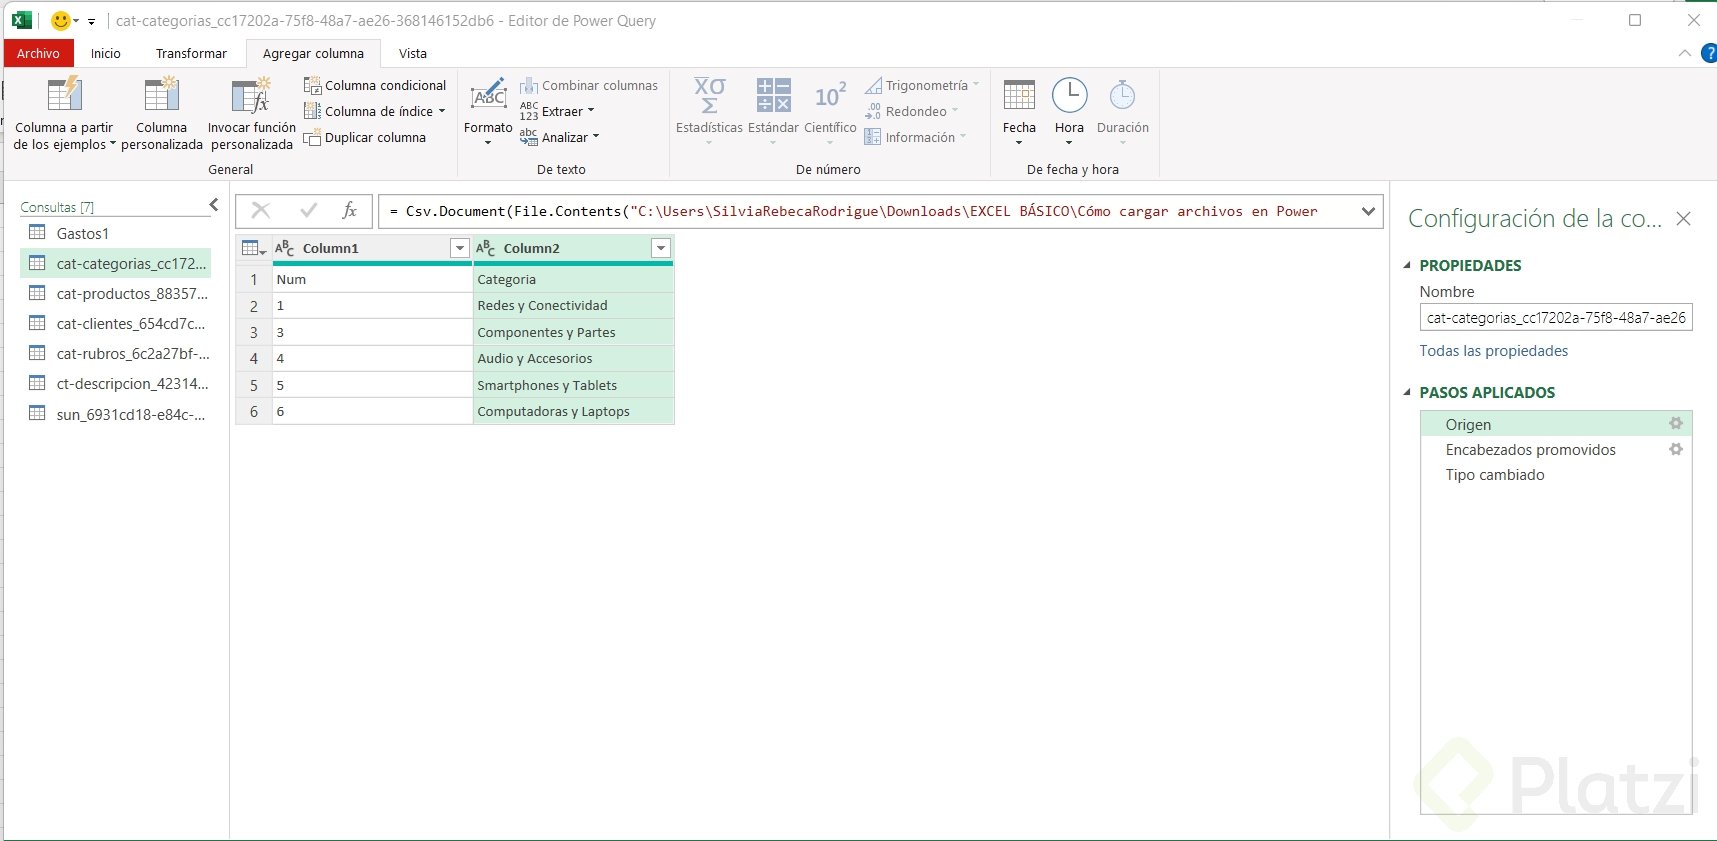Open the quick access toolbar dropdown
This screenshot has height=841, width=1717.
(x=91, y=21)
